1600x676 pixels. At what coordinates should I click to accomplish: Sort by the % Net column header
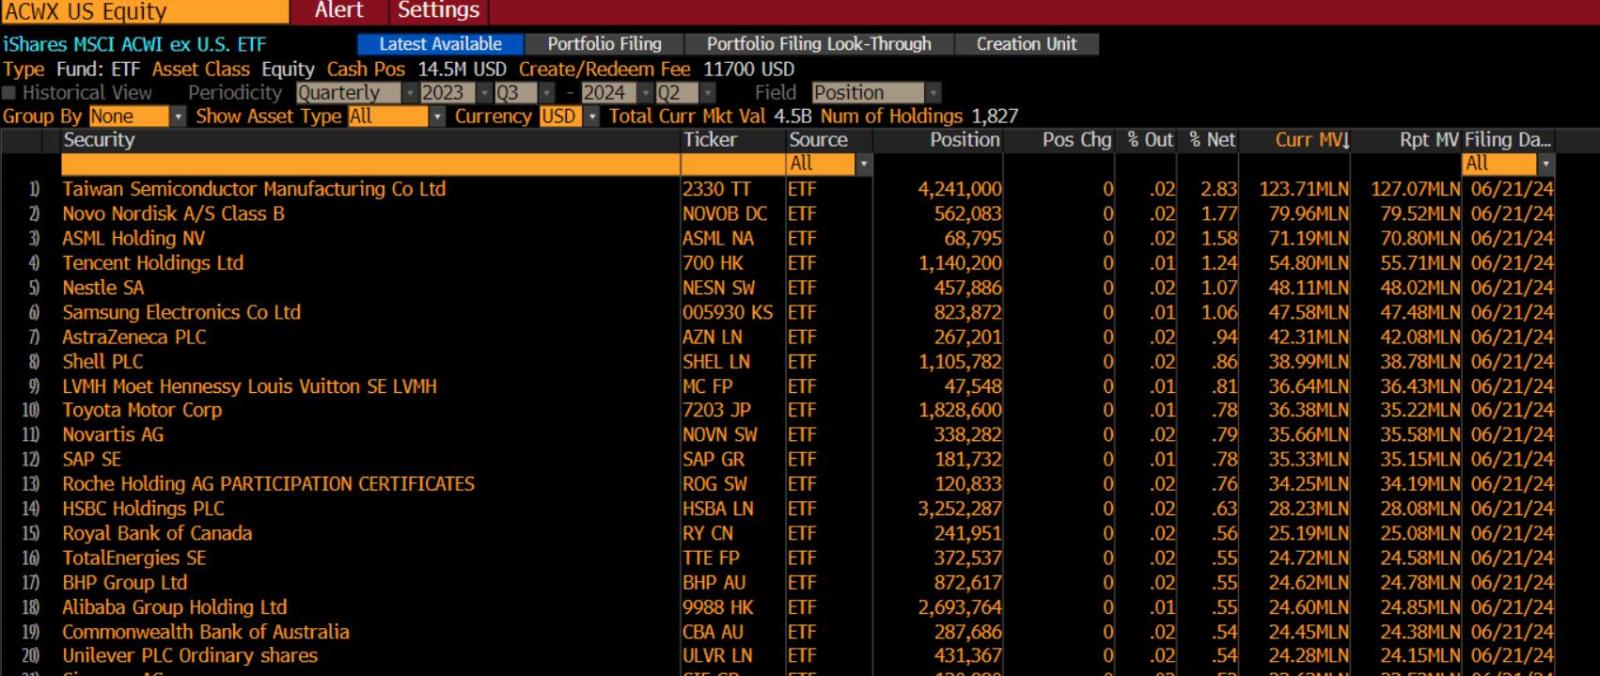point(1212,140)
